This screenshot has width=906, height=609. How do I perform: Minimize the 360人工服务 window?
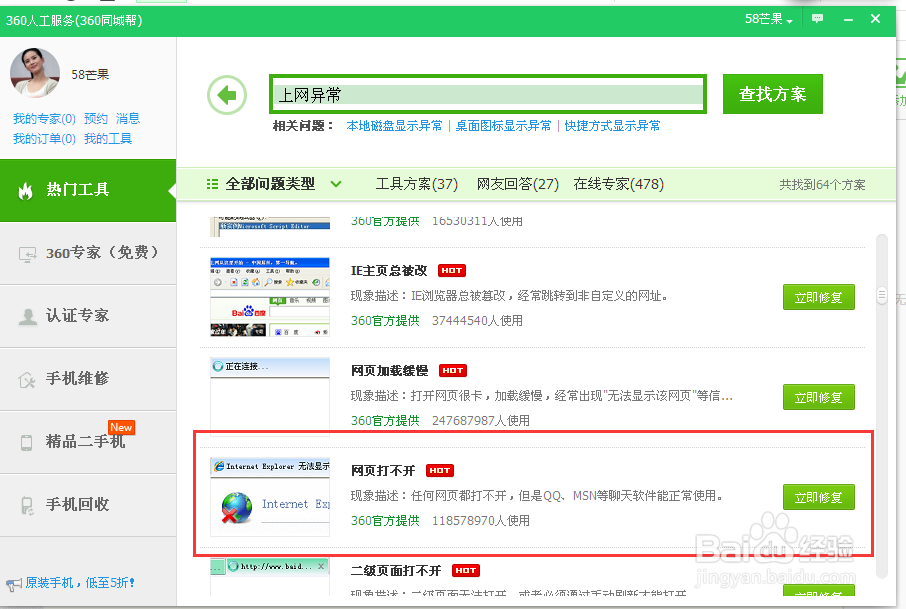pos(848,19)
